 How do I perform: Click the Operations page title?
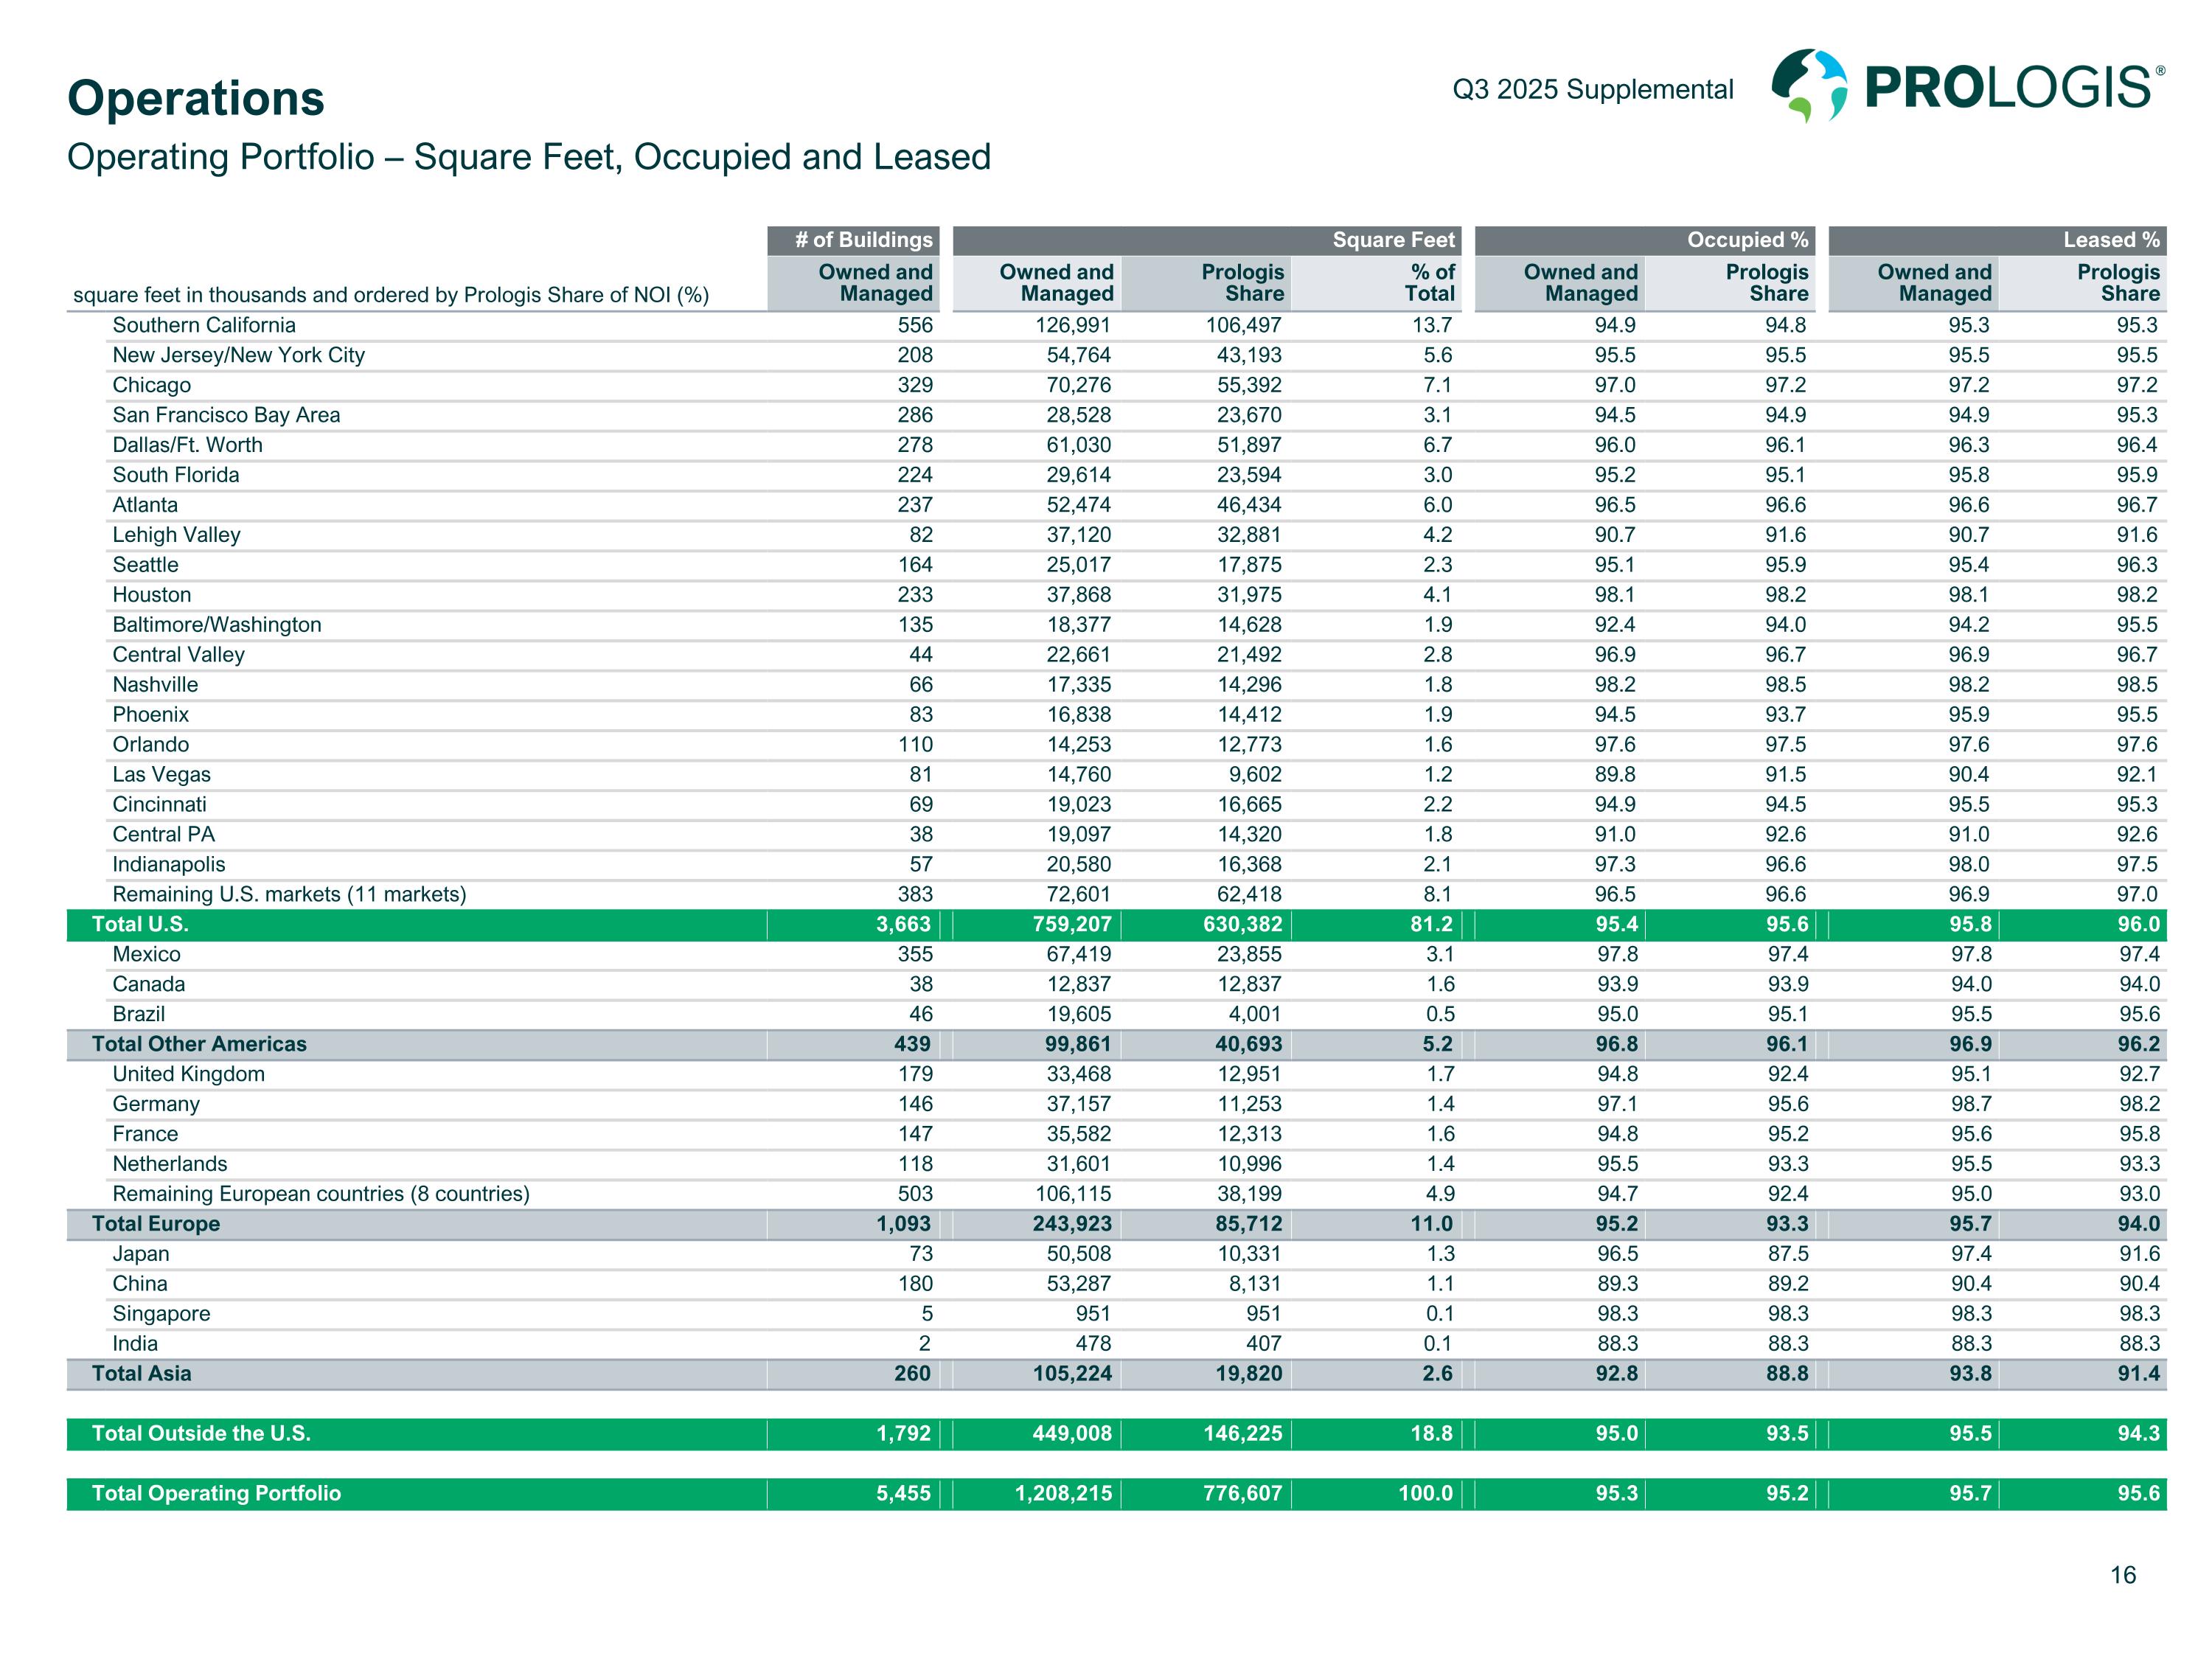click(196, 98)
